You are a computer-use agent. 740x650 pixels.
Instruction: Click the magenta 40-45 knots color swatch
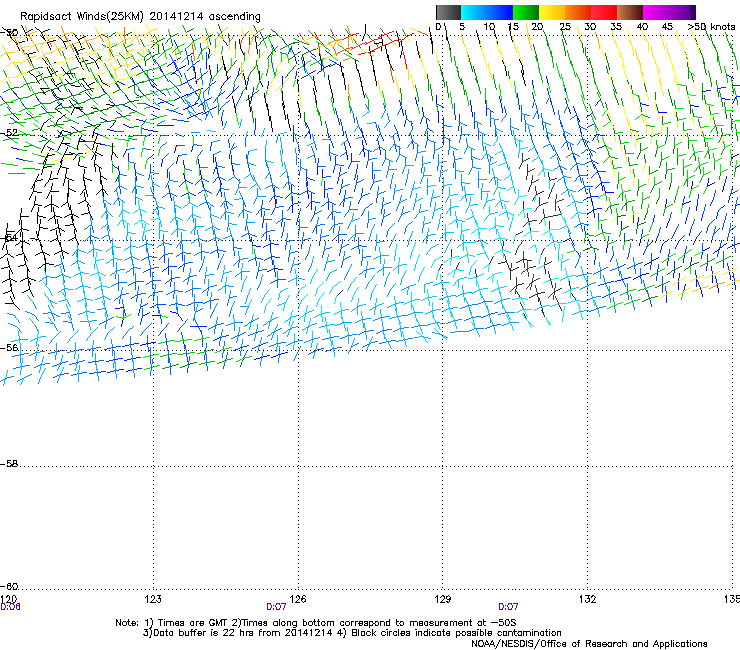(656, 12)
